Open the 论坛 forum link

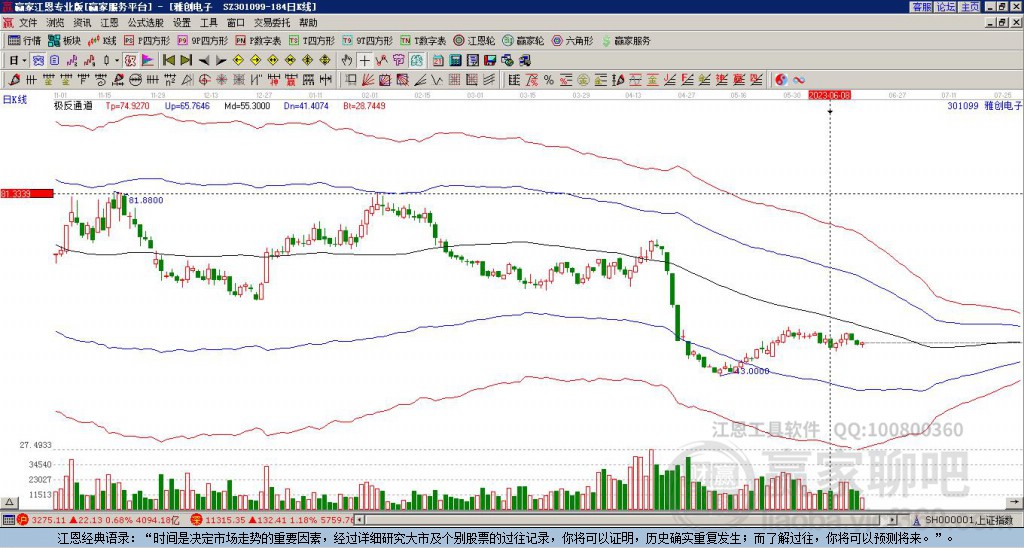pos(946,6)
